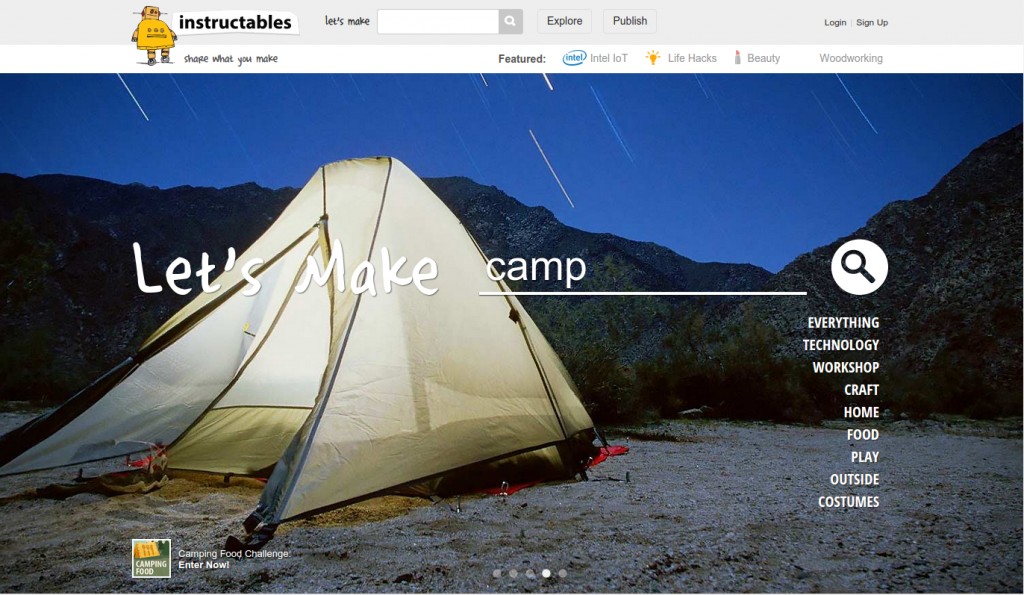Select the last carousel slide dot

point(562,573)
